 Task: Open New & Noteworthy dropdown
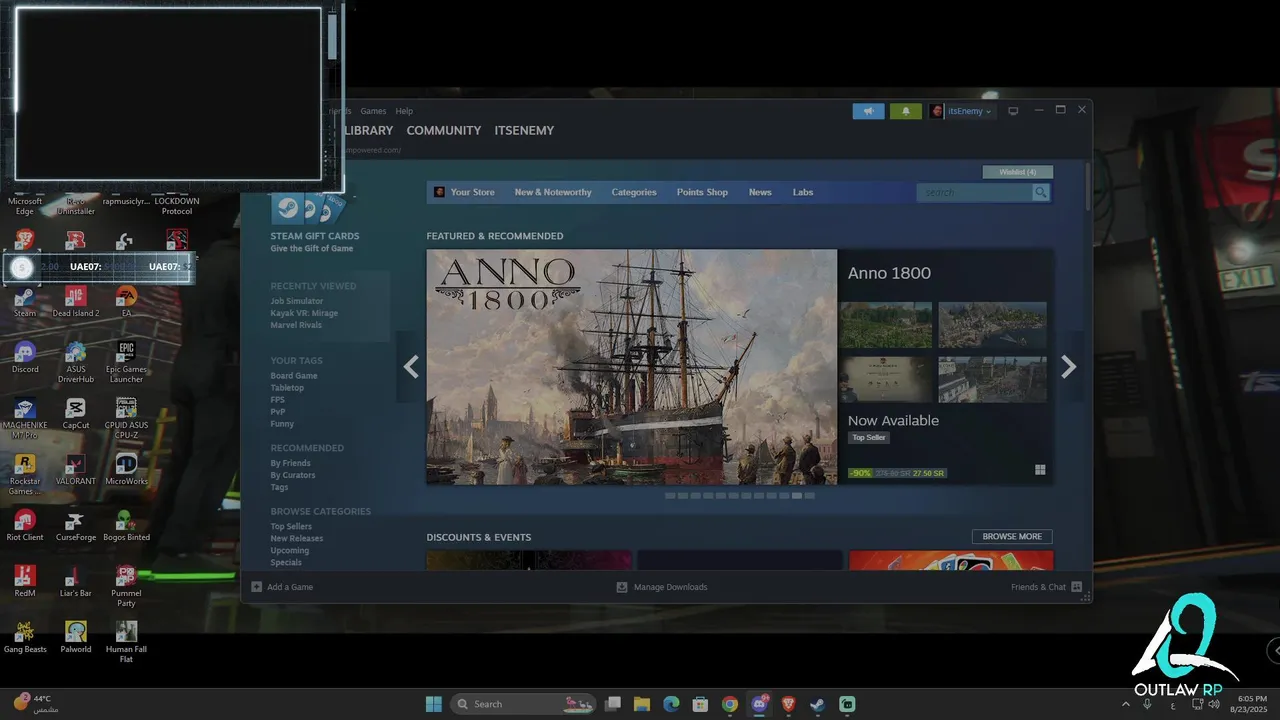[553, 192]
